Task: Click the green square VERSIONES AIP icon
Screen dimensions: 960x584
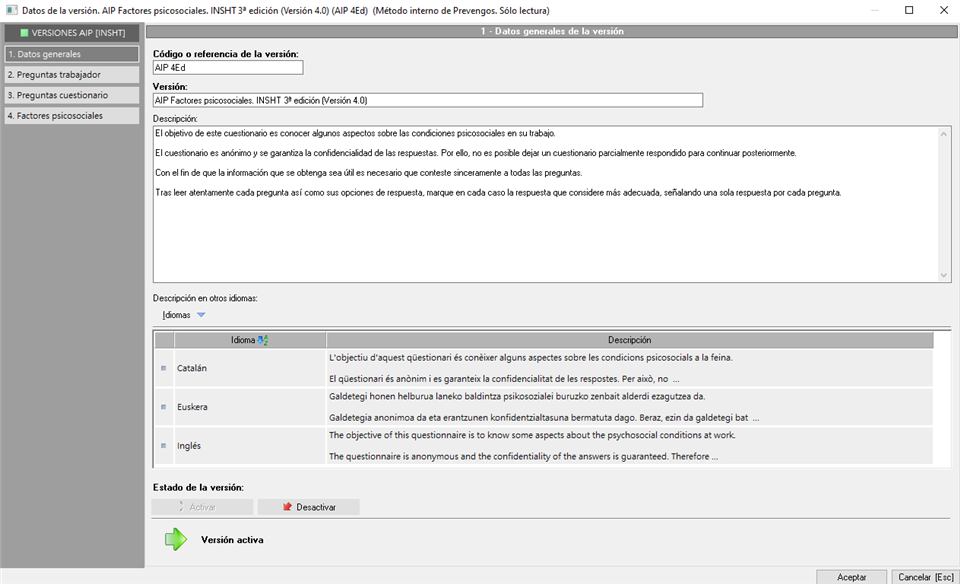Action: coord(24,33)
